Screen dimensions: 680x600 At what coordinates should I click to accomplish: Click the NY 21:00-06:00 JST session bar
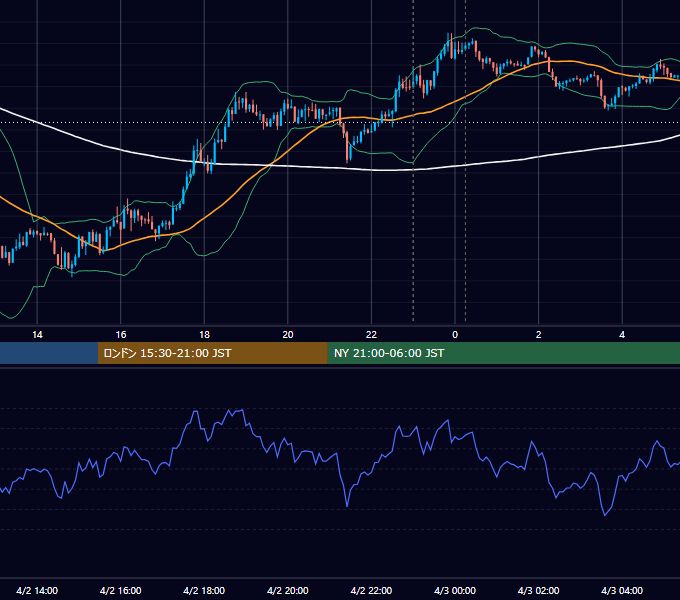click(503, 353)
